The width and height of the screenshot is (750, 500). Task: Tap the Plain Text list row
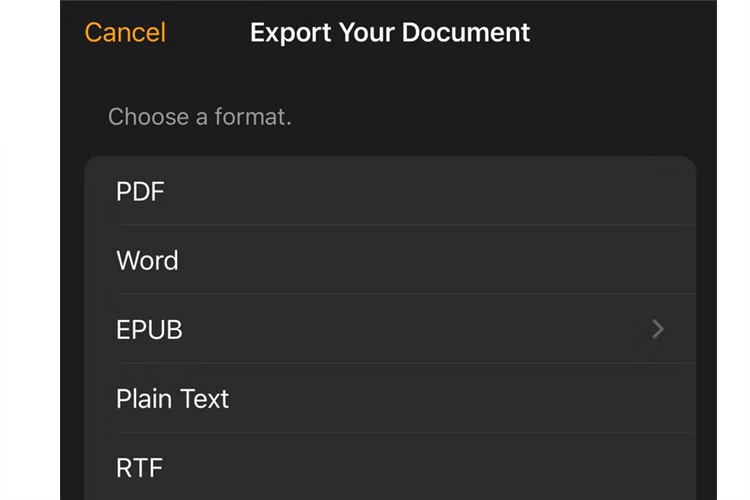pos(390,398)
